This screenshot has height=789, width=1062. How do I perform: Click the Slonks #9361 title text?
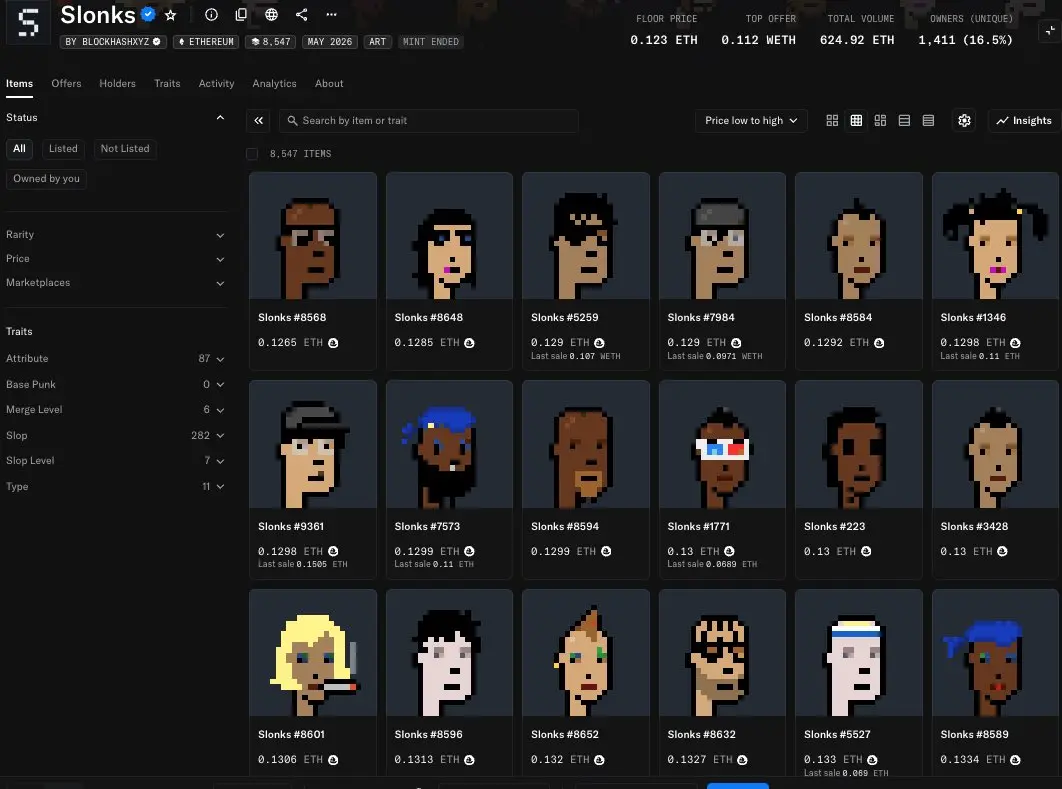[x=291, y=526]
